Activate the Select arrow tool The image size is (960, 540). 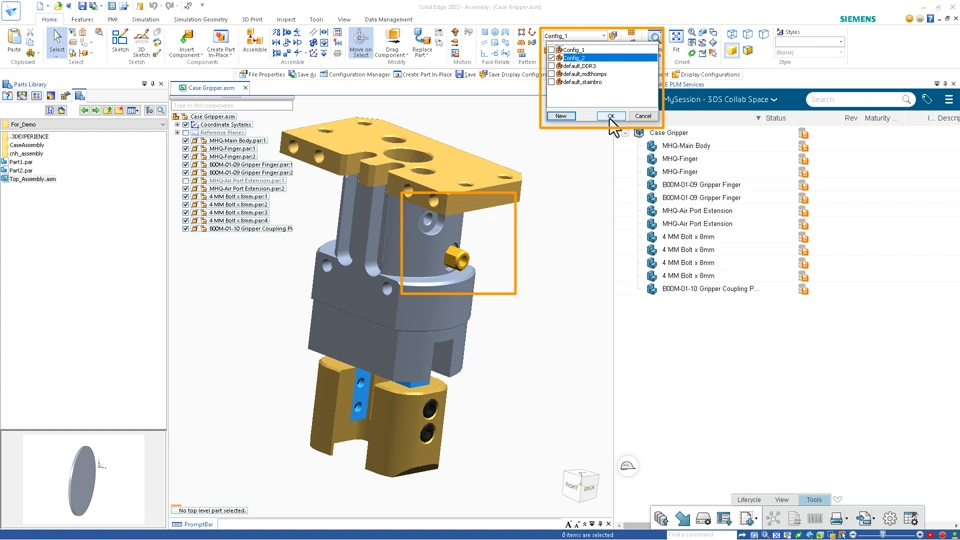[x=56, y=42]
